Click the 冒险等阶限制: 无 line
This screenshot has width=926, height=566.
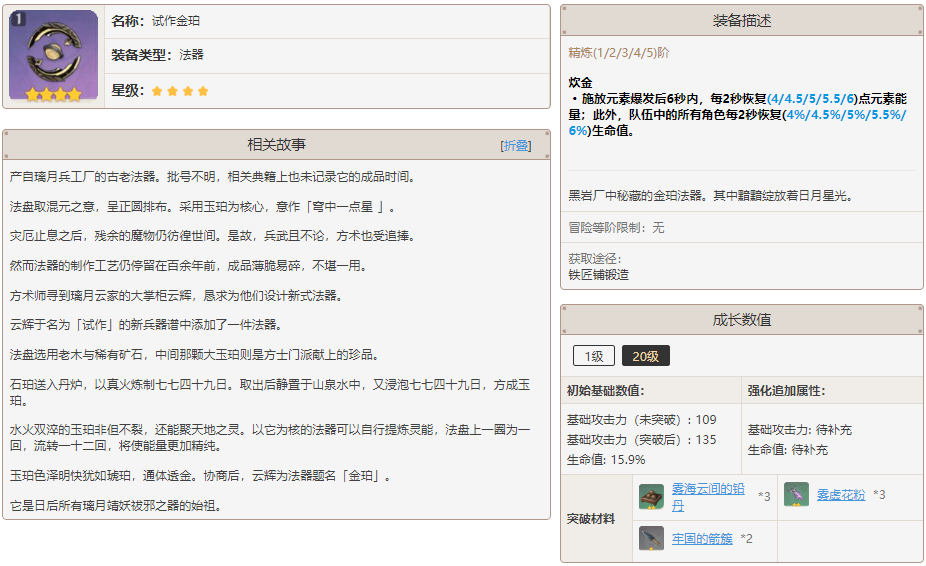[x=616, y=227]
